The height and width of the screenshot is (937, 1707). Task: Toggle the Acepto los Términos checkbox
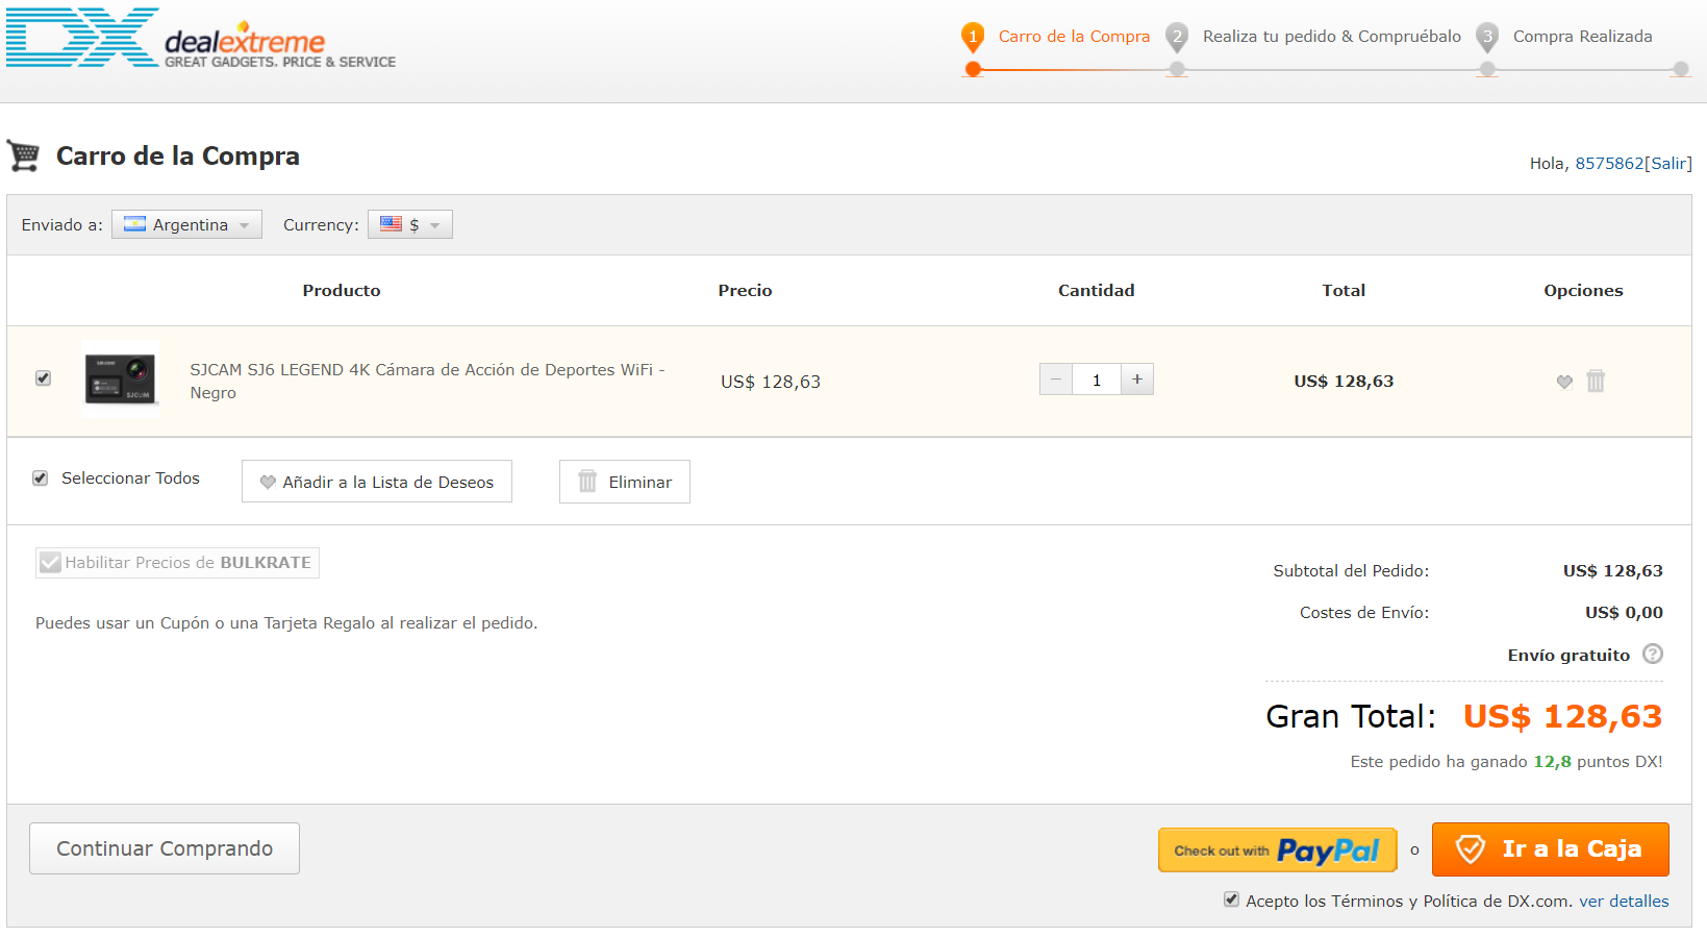pyautogui.click(x=1231, y=900)
